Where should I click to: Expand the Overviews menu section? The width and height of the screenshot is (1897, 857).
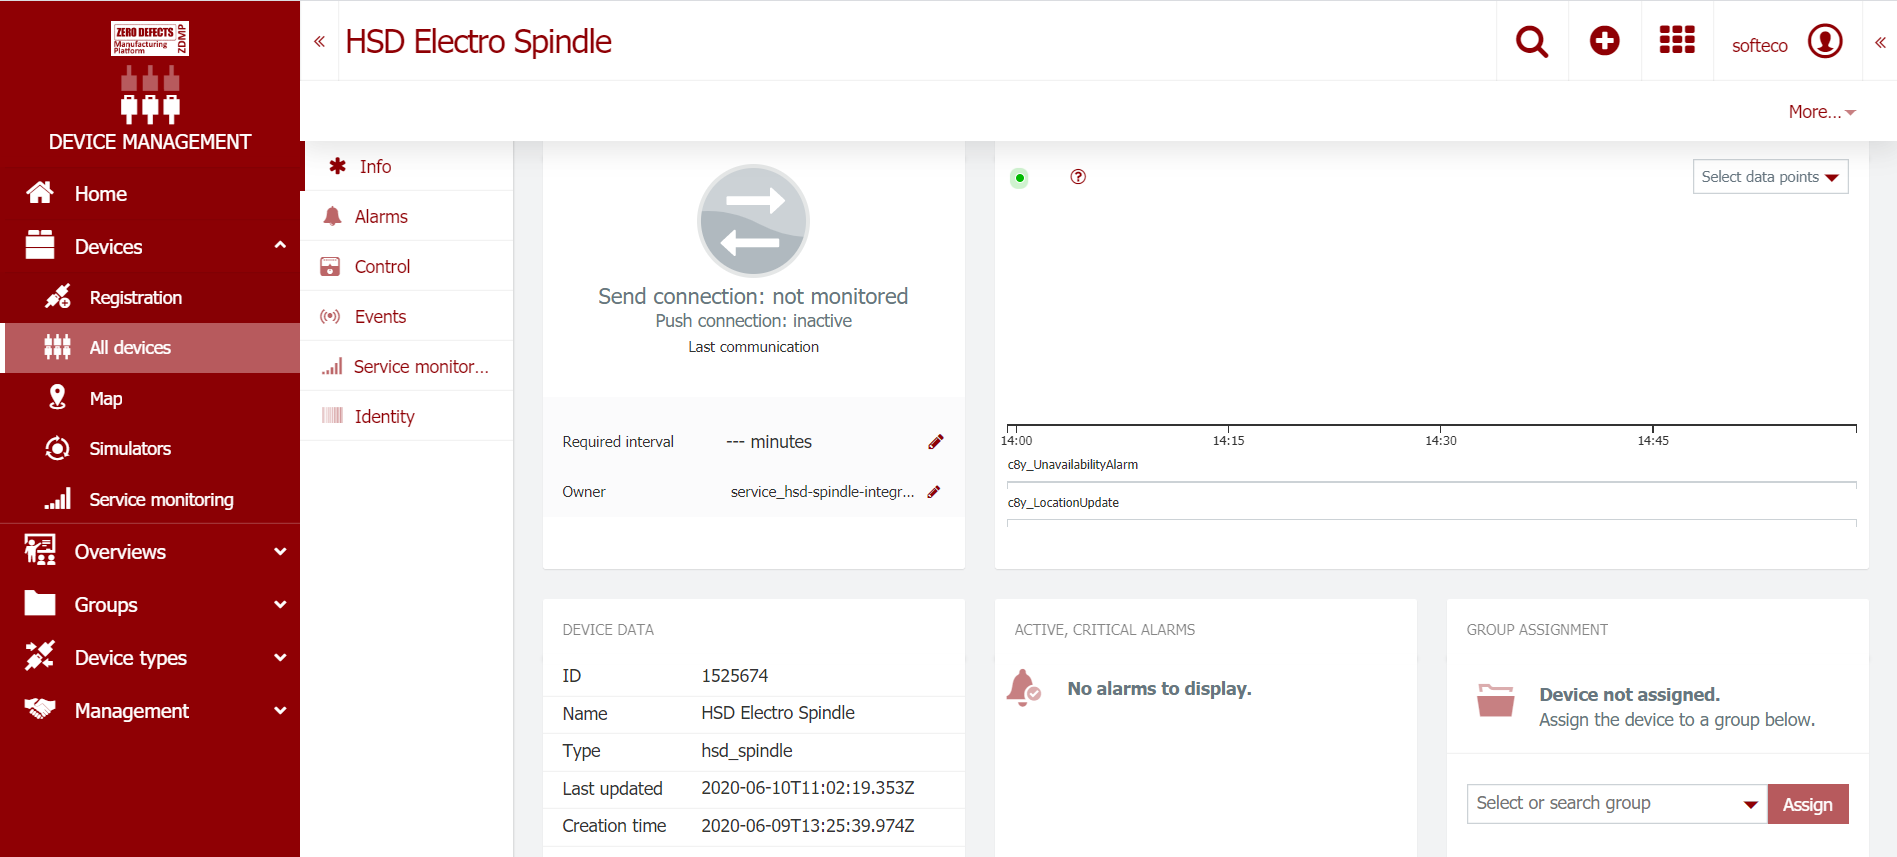point(280,551)
